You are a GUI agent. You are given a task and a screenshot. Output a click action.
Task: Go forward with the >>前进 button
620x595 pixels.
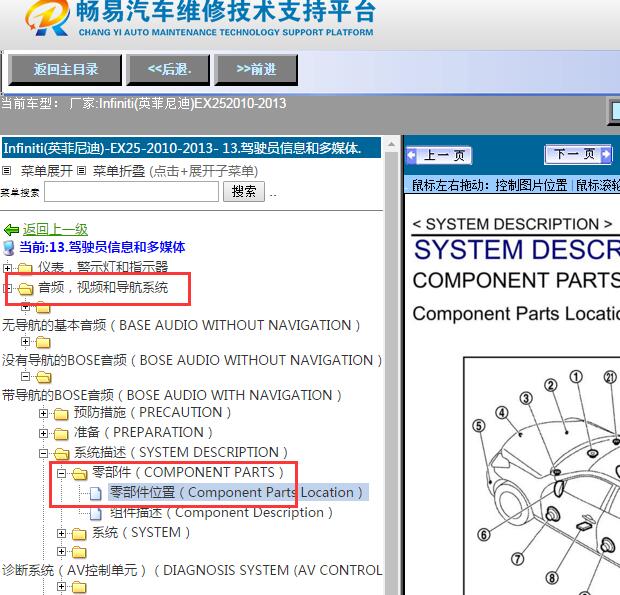pyautogui.click(x=256, y=70)
